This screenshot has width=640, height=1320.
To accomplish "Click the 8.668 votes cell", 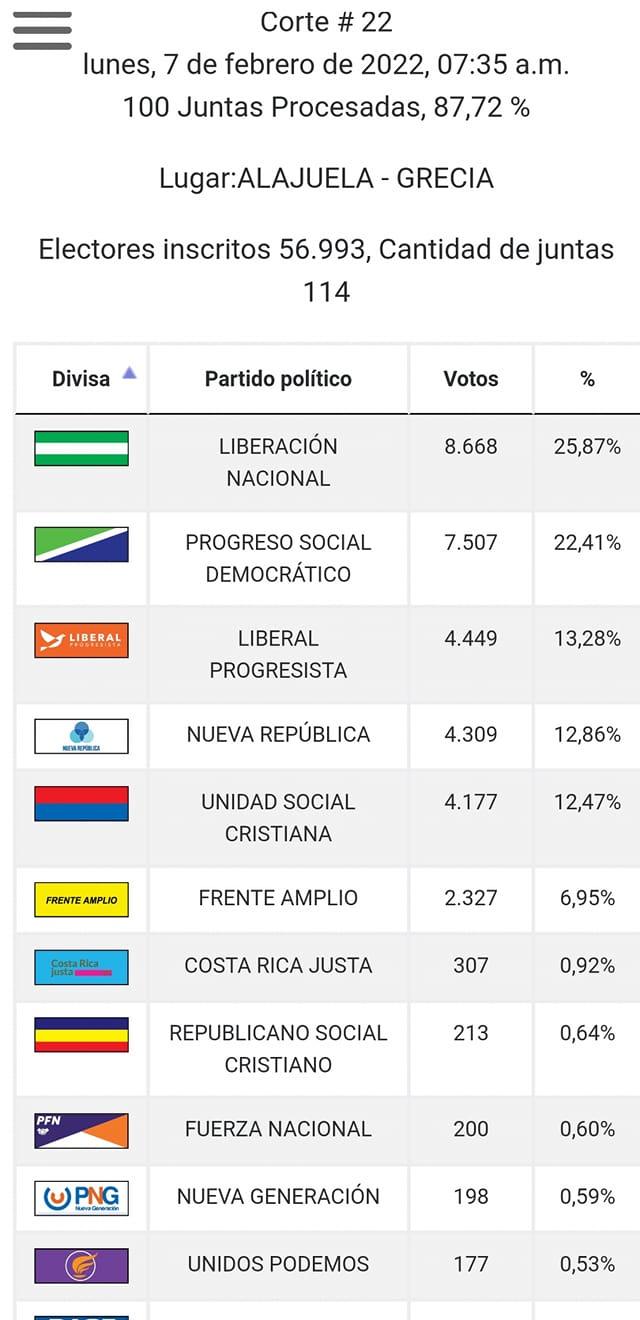I will (470, 447).
